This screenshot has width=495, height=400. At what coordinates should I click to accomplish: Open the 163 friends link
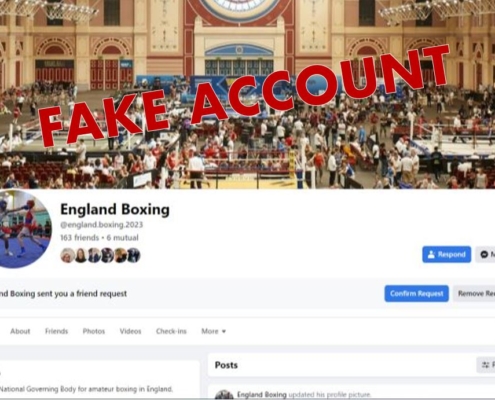(79, 238)
